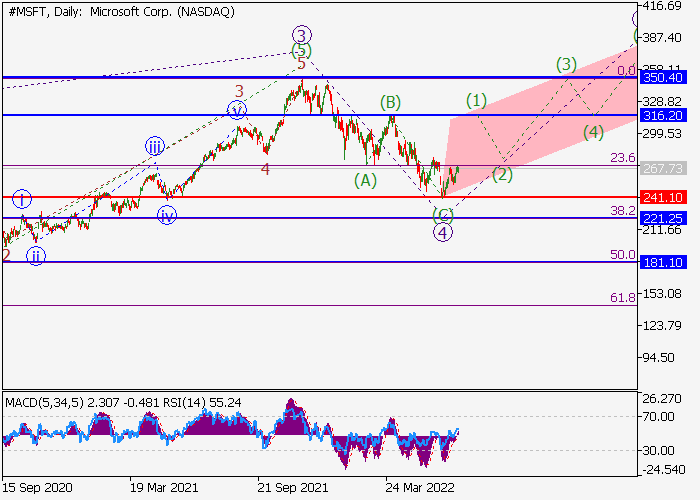
Task: Click the current price 267.73 label
Action: (662, 169)
